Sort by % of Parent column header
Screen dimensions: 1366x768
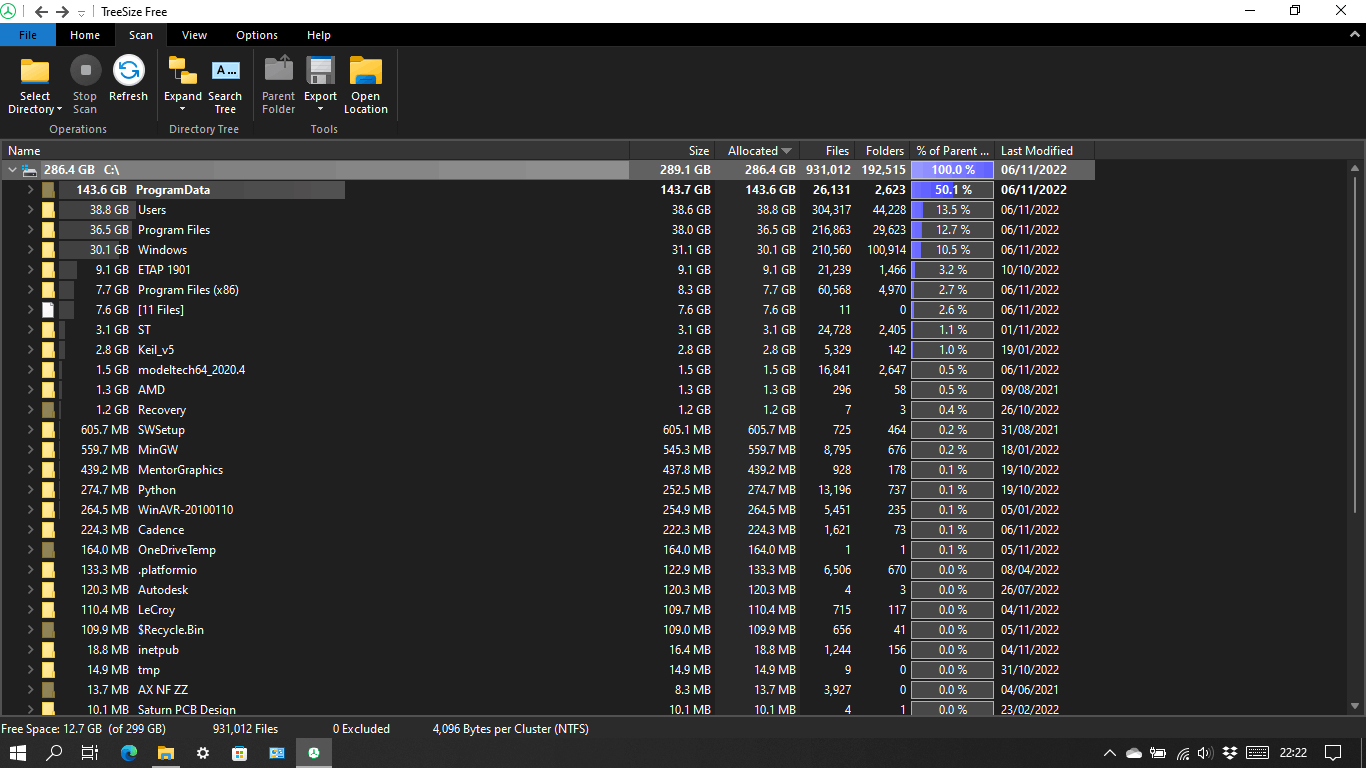tap(953, 151)
